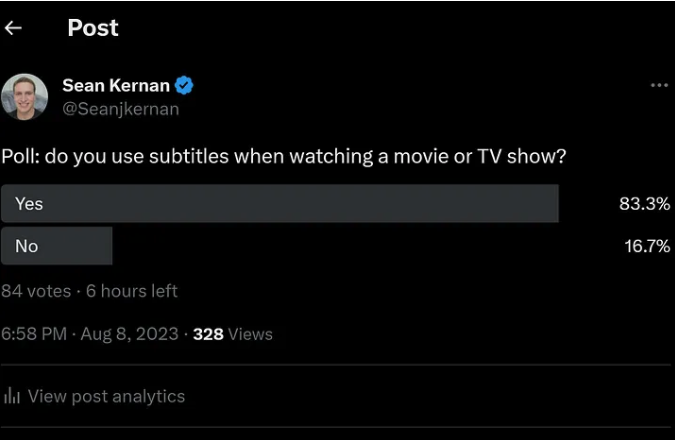The height and width of the screenshot is (440, 675).
Task: Click the Post header title
Action: (x=93, y=28)
